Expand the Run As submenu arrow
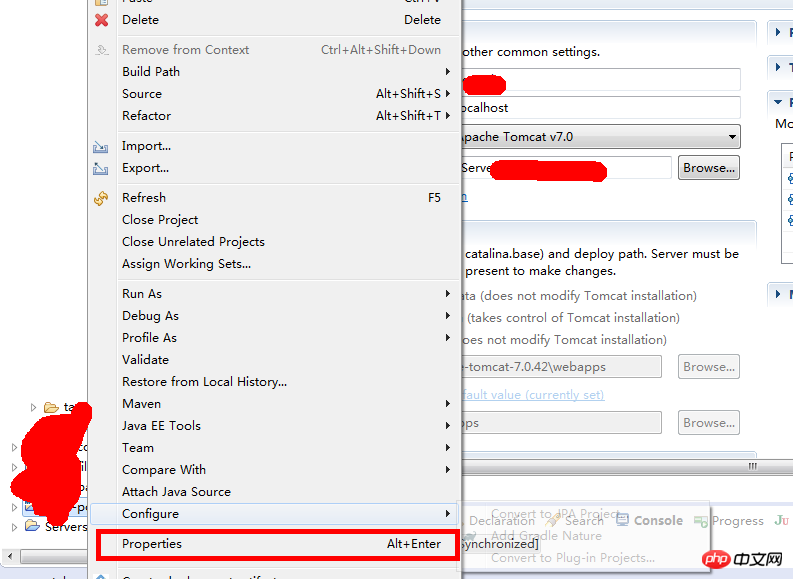The image size is (793, 579). 448,294
